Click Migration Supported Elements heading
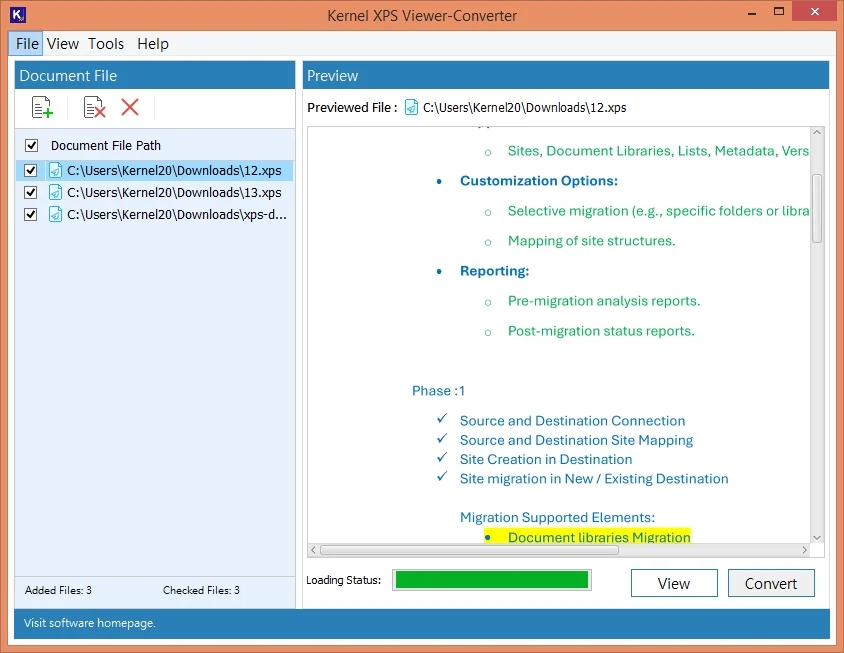This screenshot has height=653, width=844. pyautogui.click(x=557, y=517)
